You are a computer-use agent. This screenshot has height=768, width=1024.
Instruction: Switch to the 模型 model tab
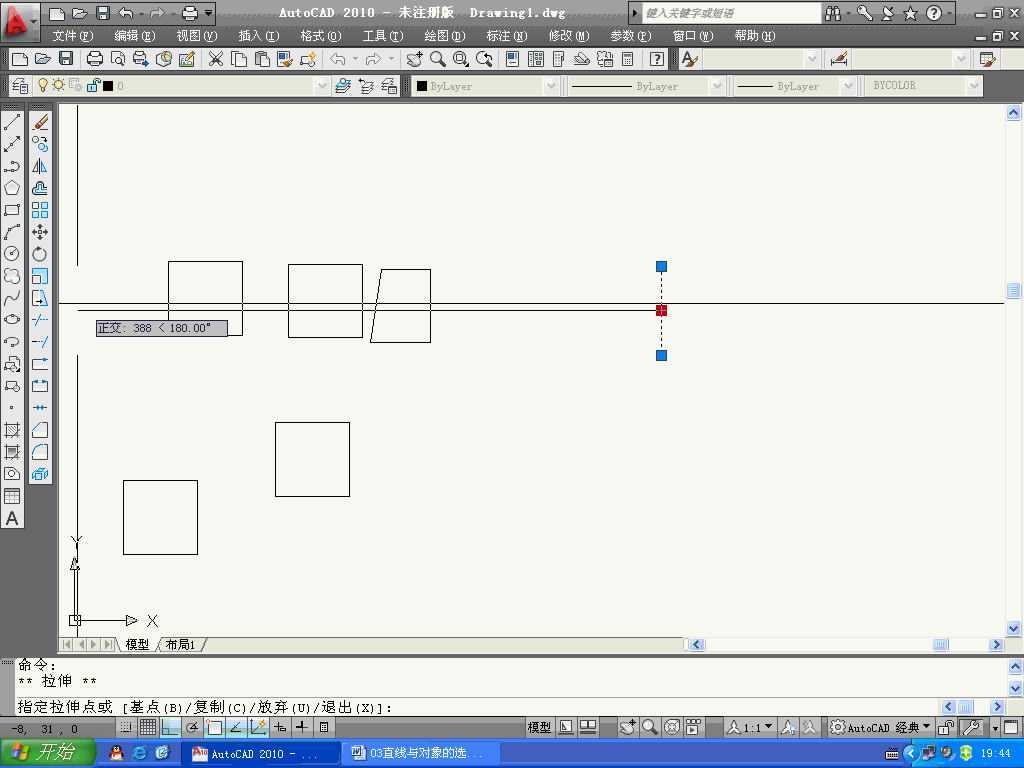tap(137, 645)
